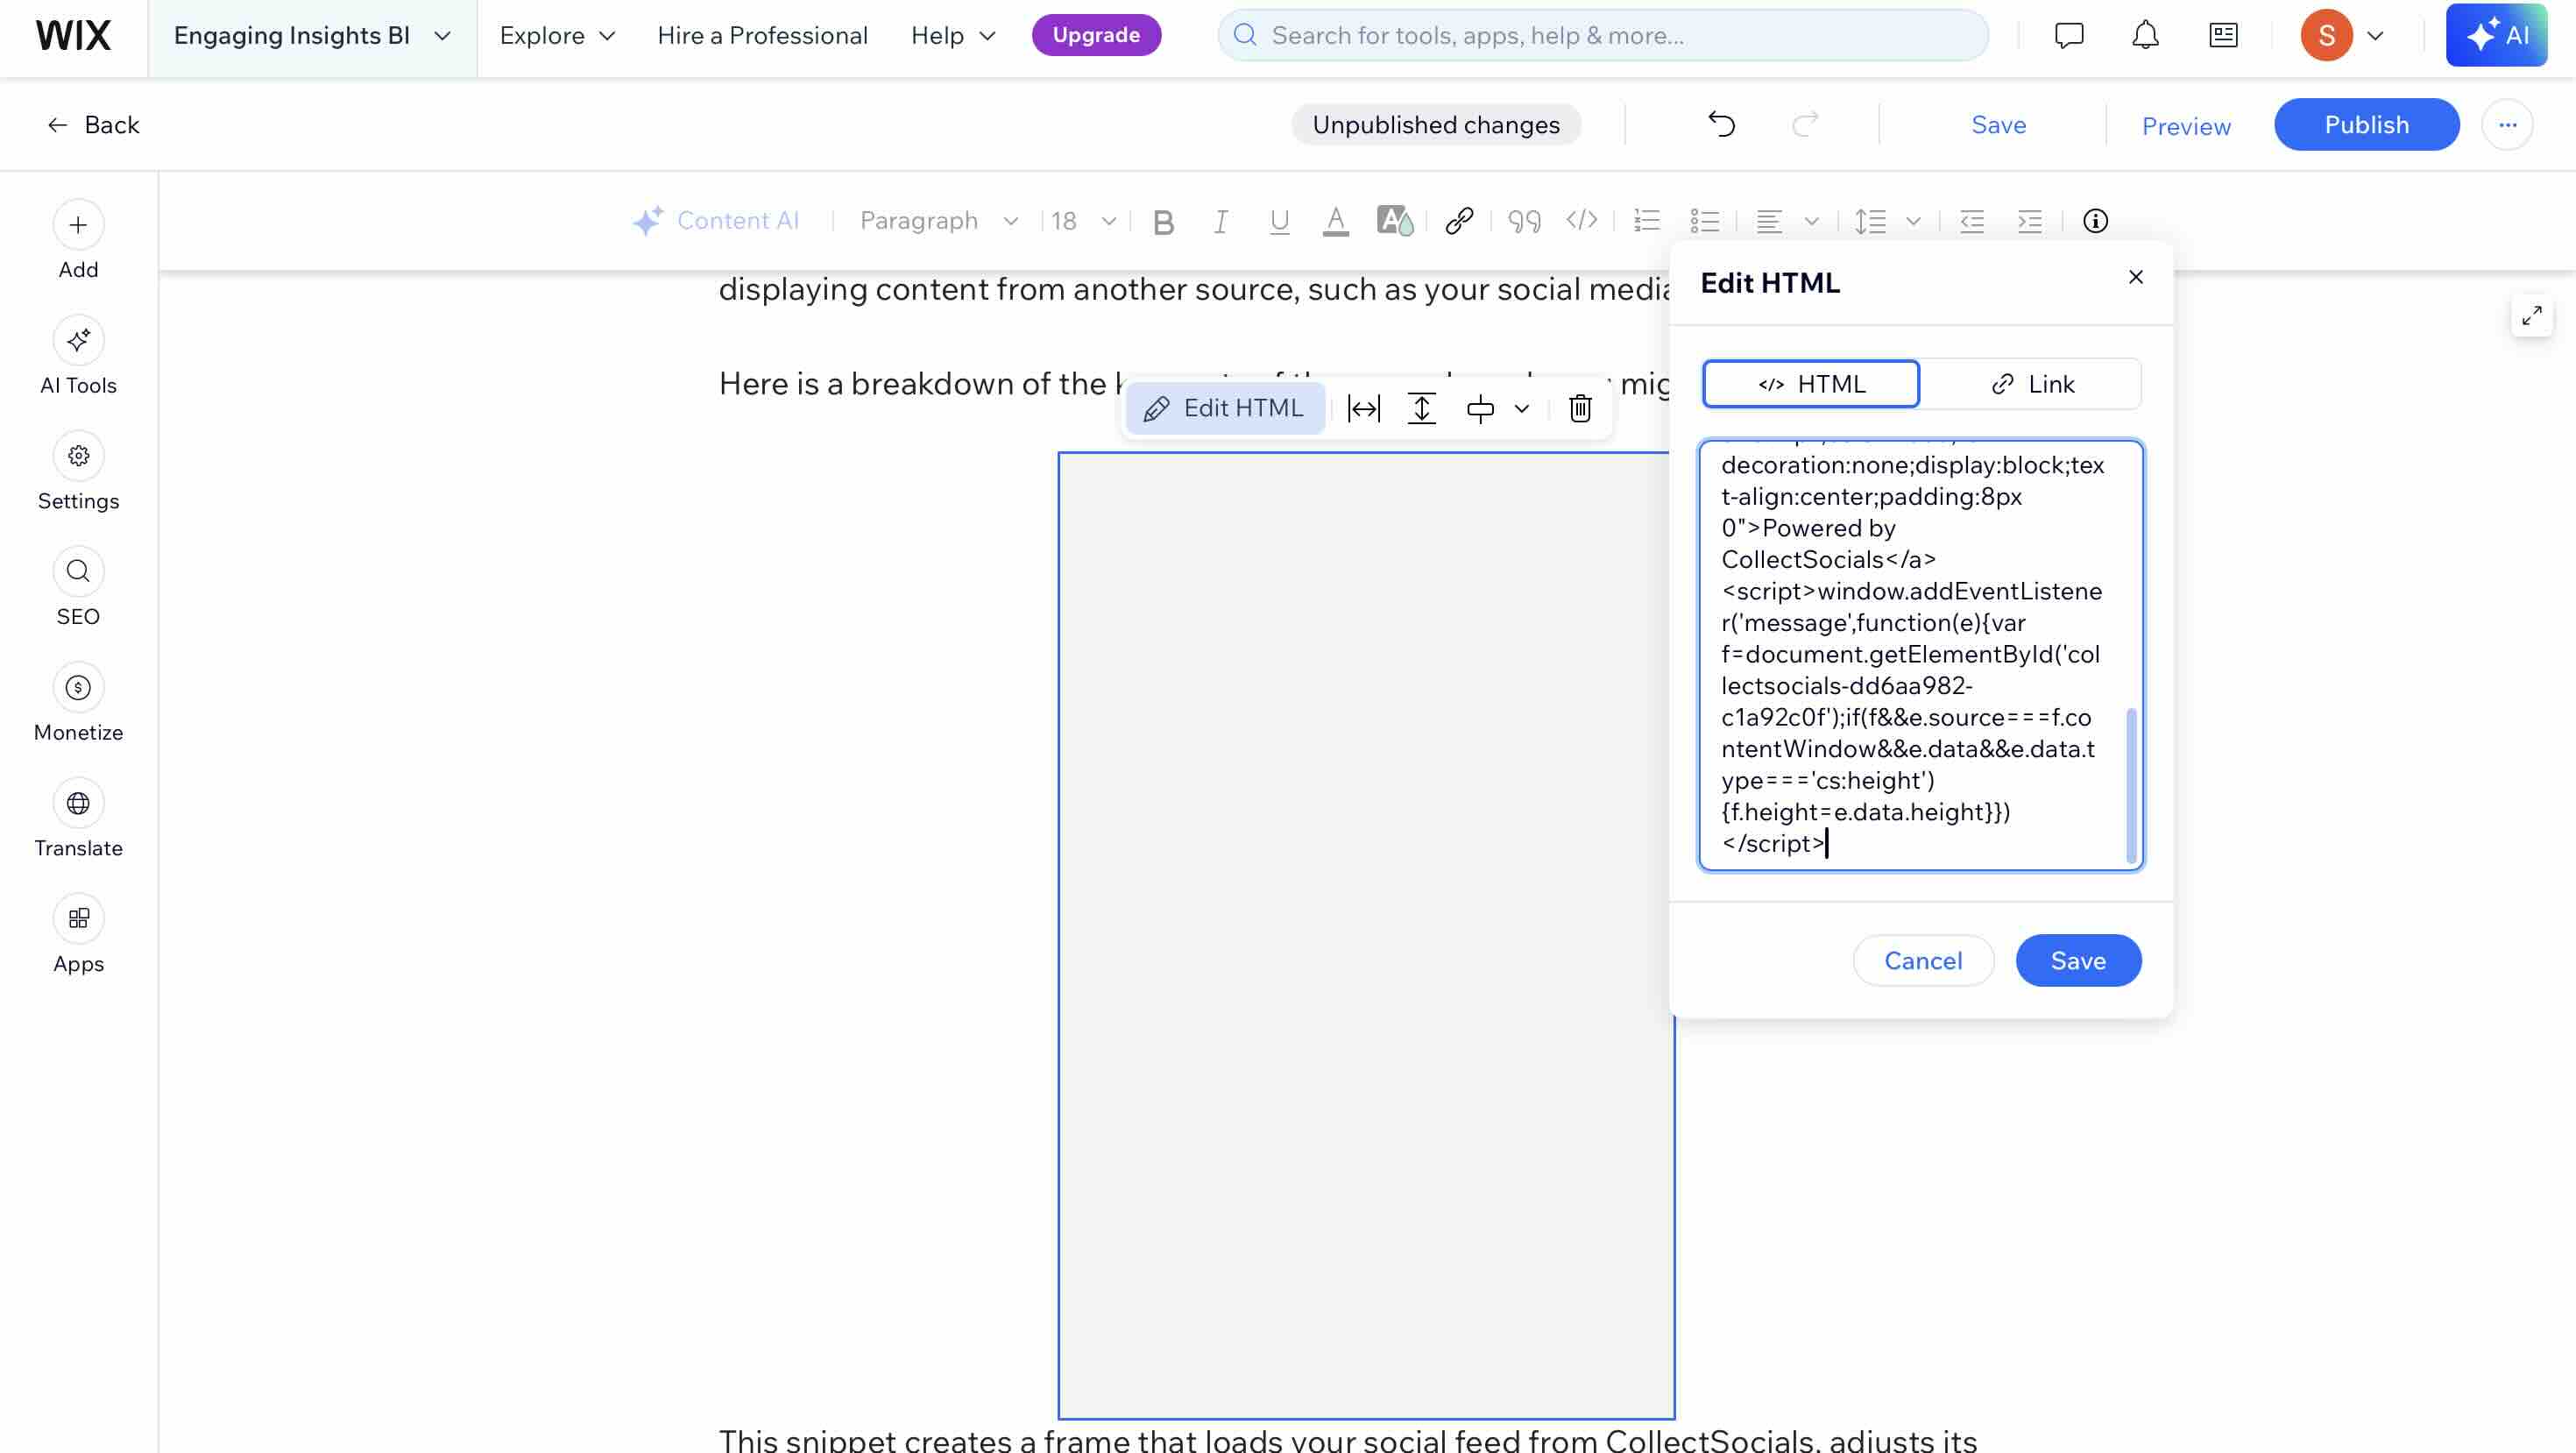The height and width of the screenshot is (1453, 2576).
Task: Click the decrease indent icon
Action: point(1971,221)
